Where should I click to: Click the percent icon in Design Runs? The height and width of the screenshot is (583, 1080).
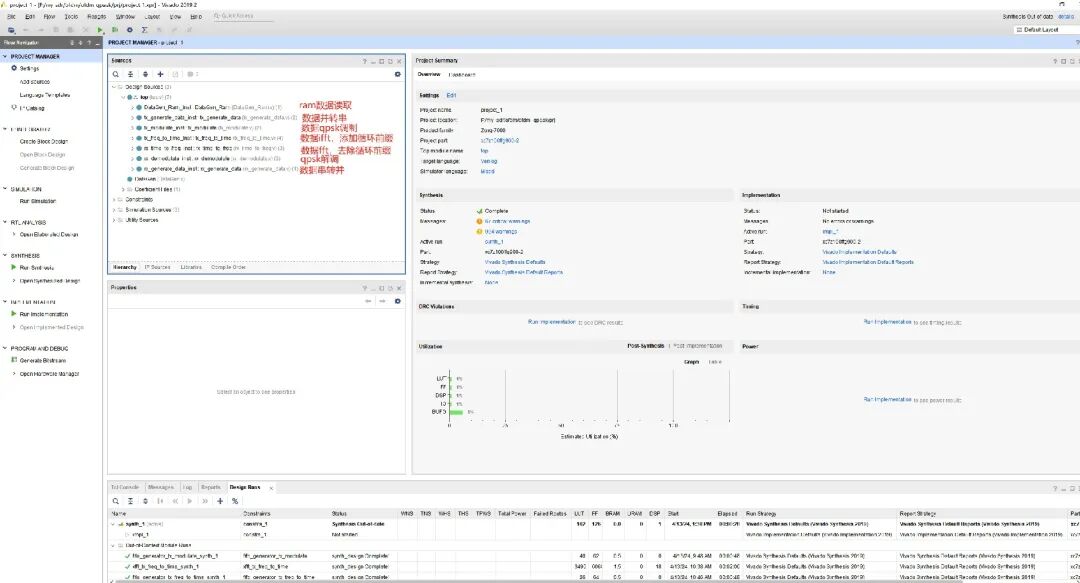[x=235, y=501]
